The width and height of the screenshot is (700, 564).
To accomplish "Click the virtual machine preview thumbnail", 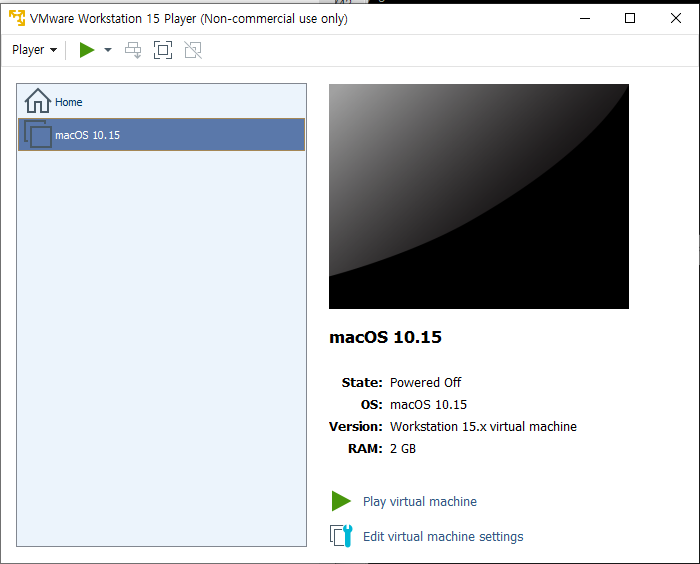I will click(x=478, y=196).
